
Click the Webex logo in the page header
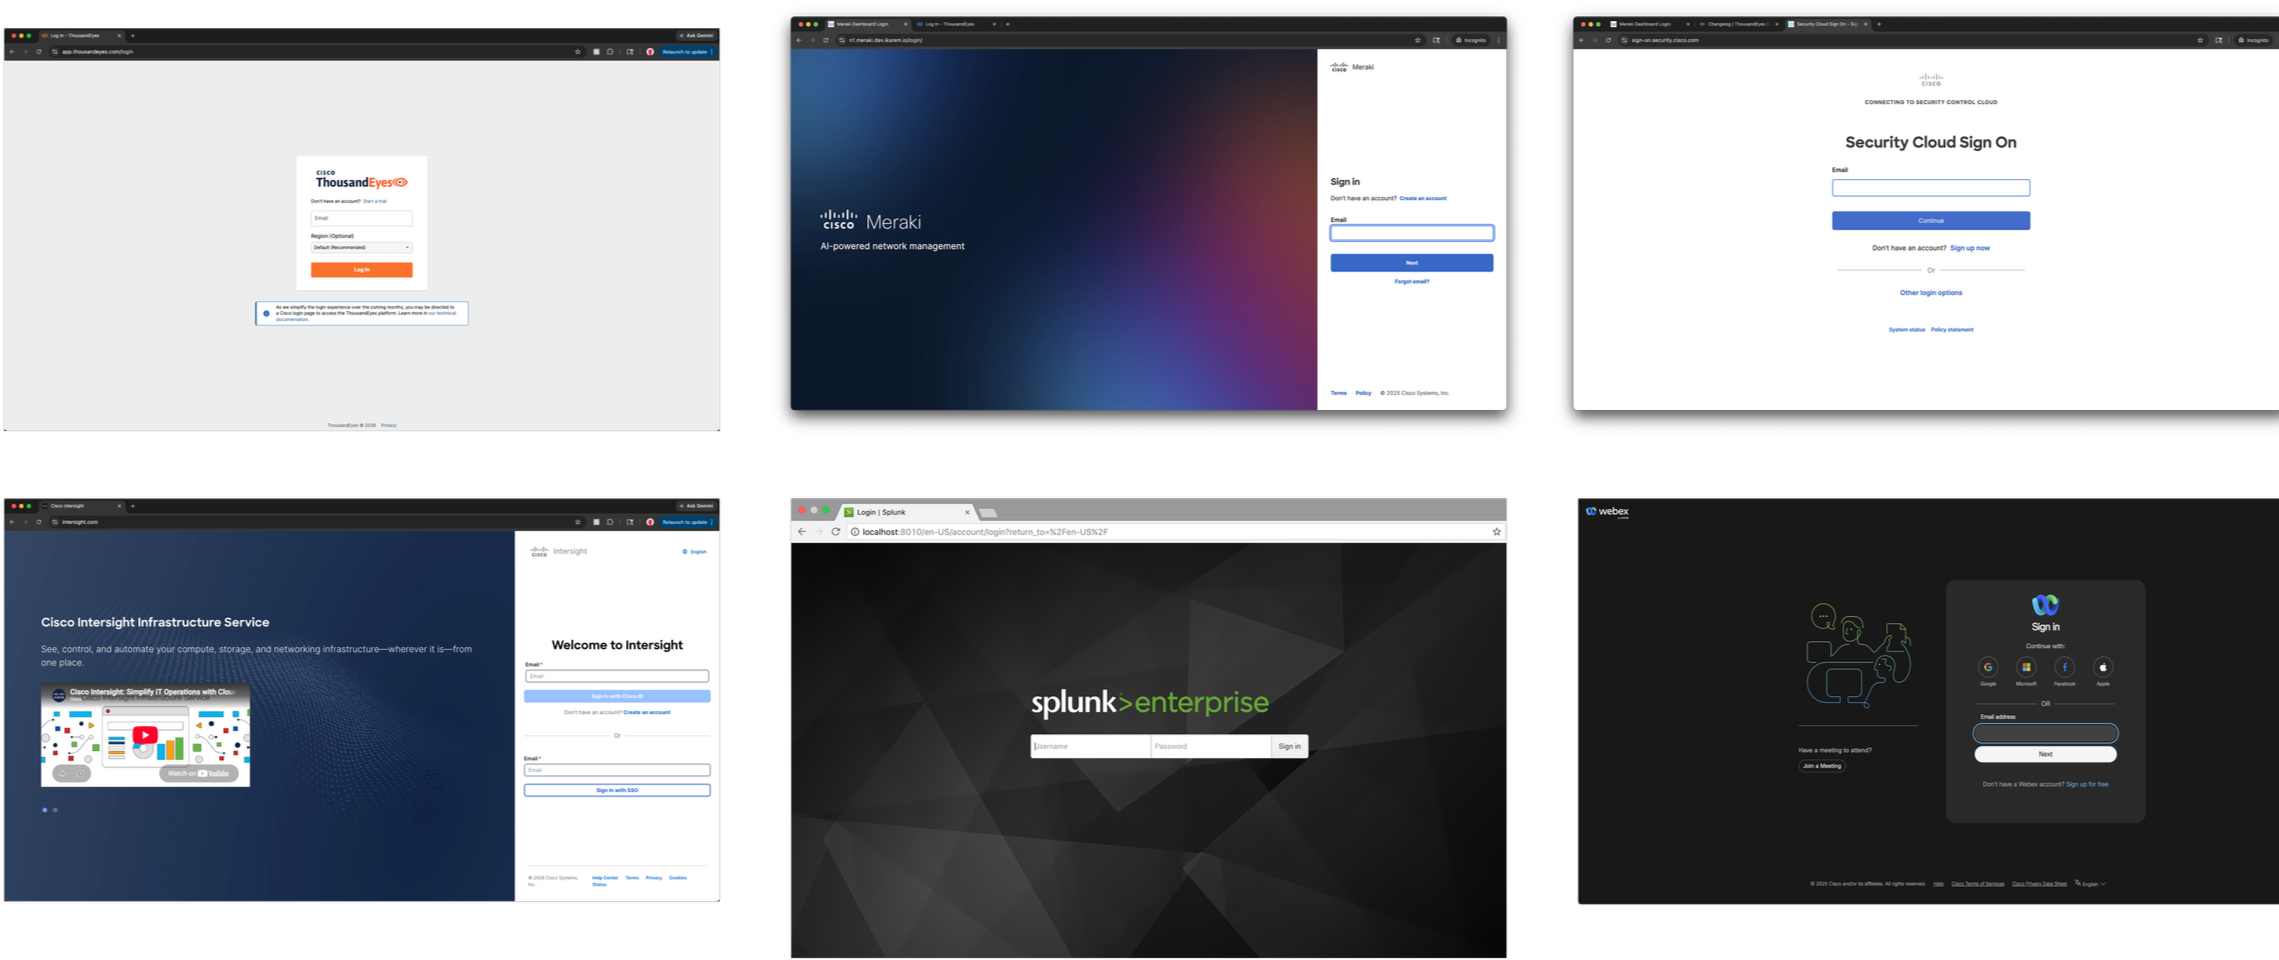[1607, 511]
